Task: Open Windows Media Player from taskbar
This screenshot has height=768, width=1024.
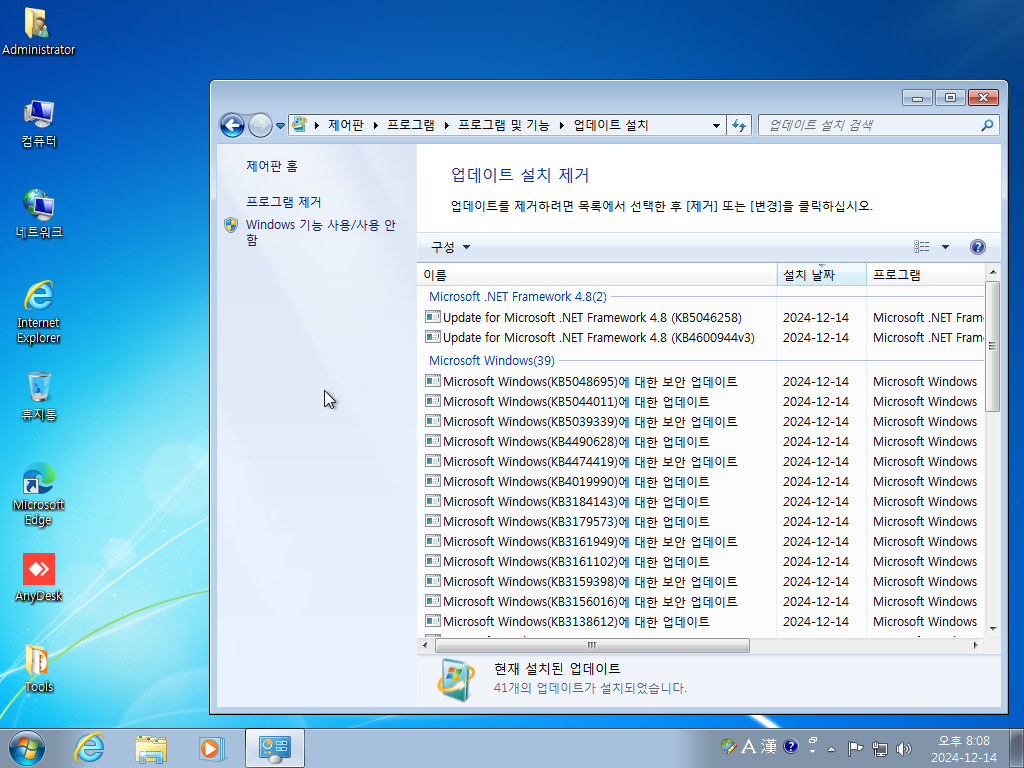Action: 212,748
